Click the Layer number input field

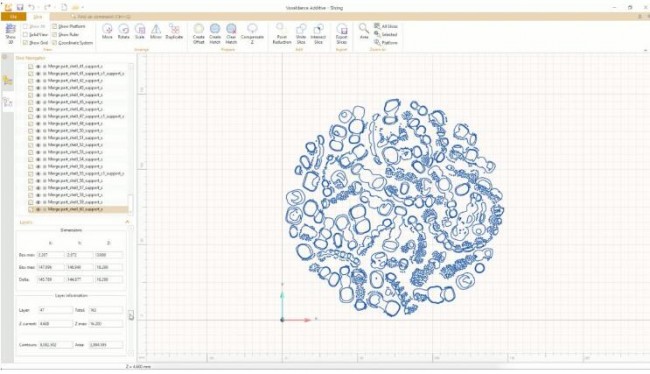[x=55, y=310]
